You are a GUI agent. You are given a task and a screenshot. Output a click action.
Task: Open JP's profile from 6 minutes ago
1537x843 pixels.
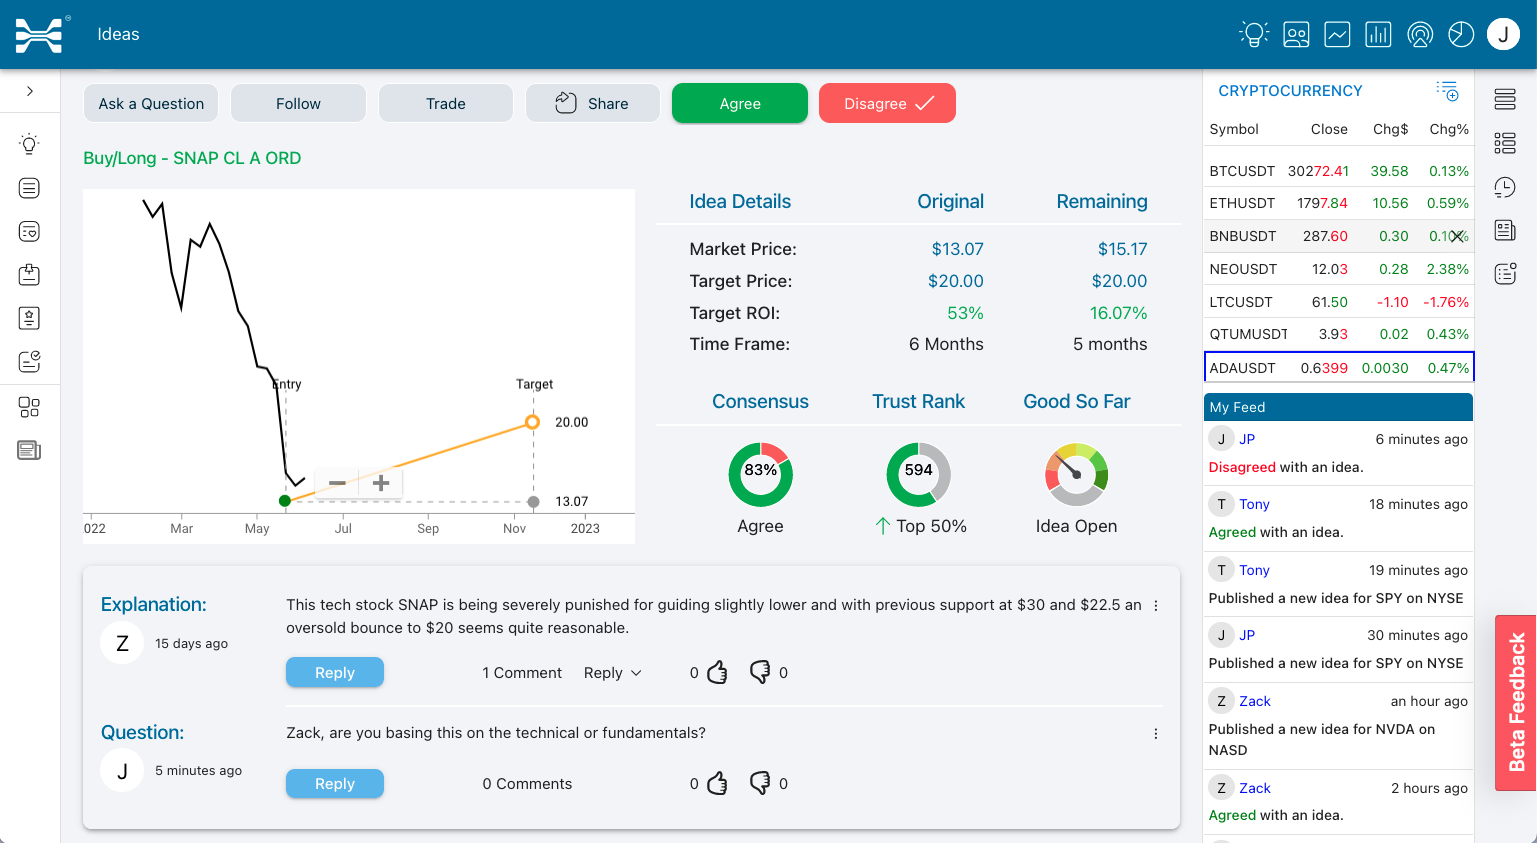coord(1247,439)
